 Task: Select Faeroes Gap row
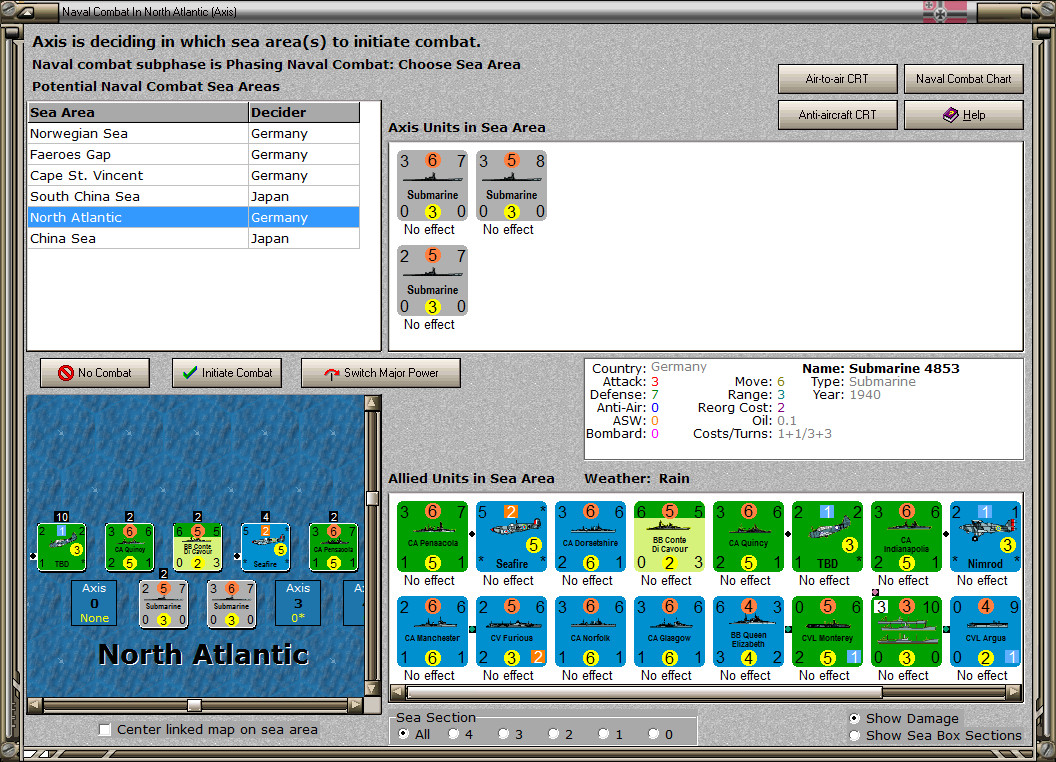pos(193,154)
